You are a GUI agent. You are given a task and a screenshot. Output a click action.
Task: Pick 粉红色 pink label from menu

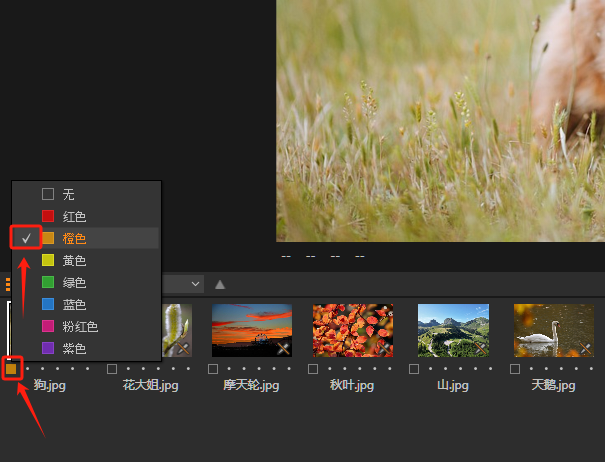pos(86,327)
